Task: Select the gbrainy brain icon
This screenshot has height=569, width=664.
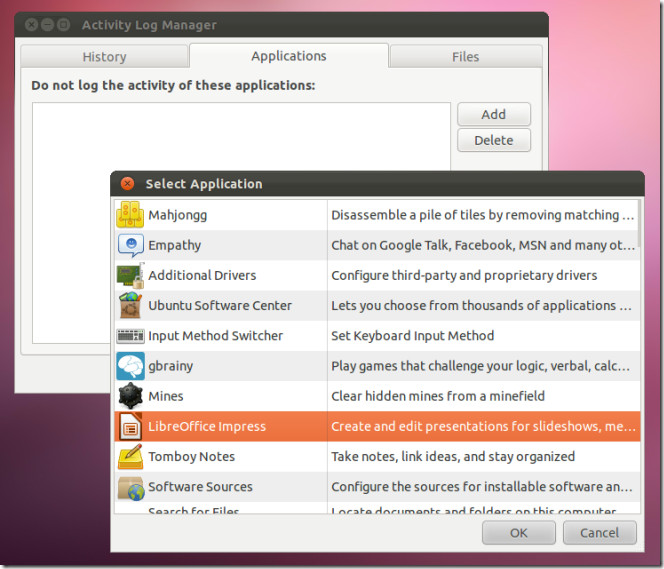Action: tap(130, 366)
